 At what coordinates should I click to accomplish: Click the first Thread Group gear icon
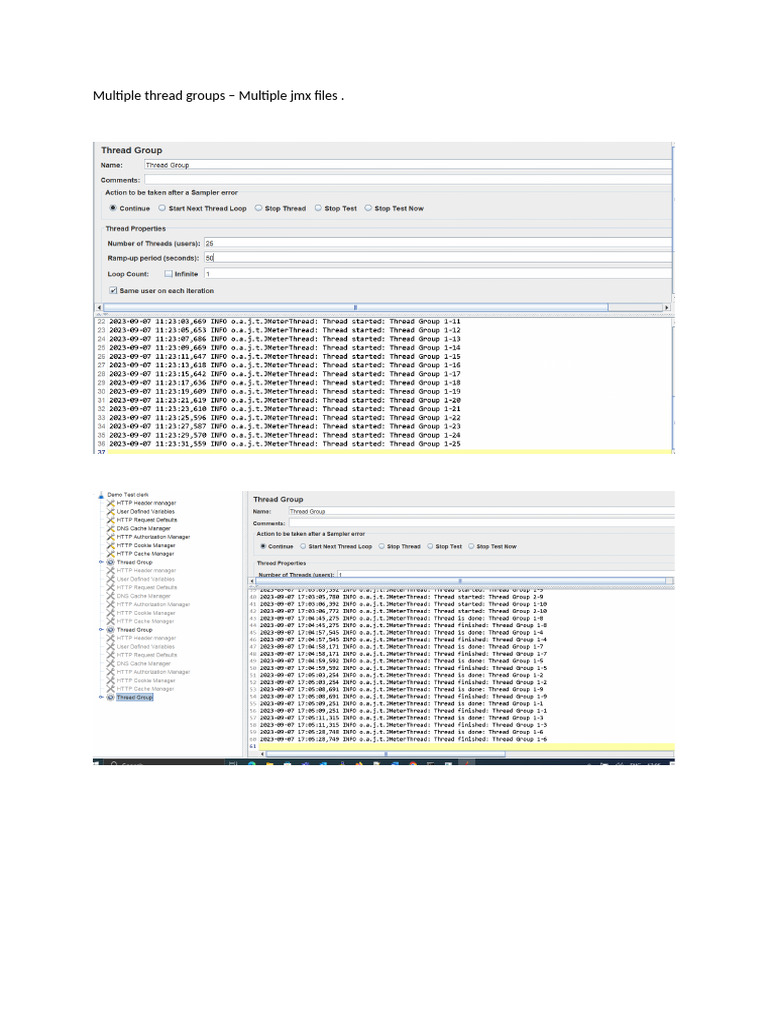[110, 562]
